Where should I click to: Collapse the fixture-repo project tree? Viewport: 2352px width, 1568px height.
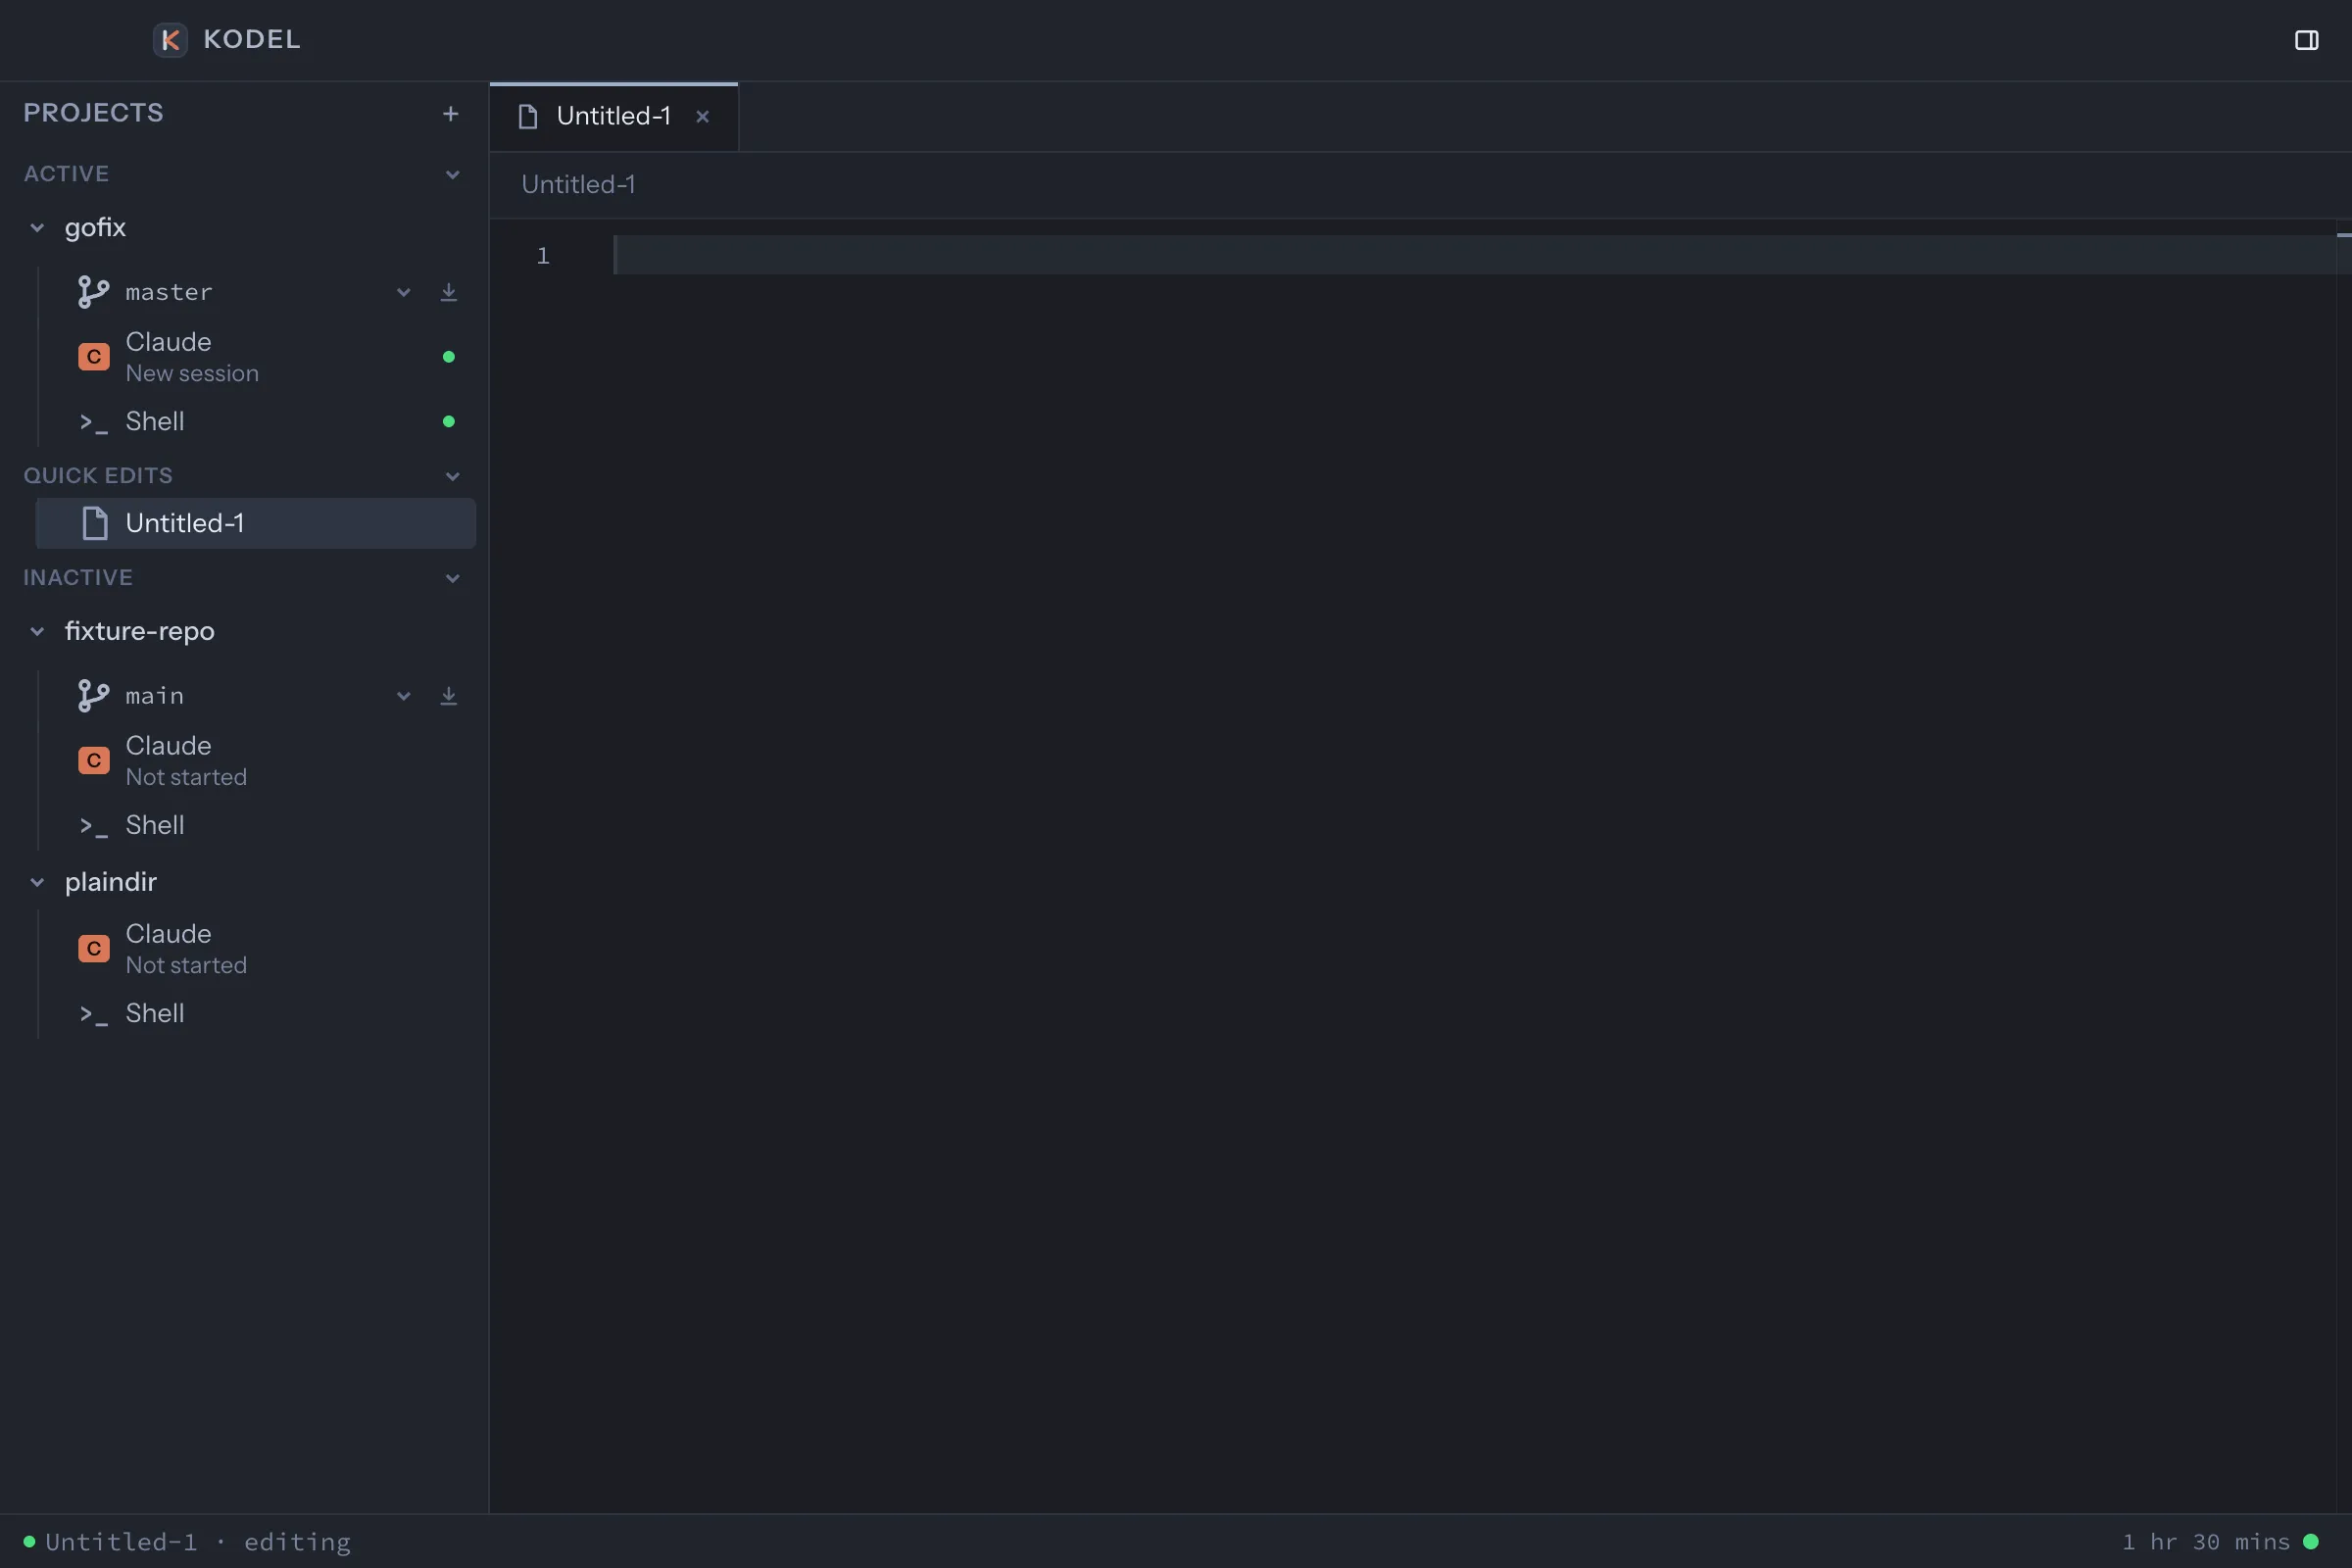coord(37,632)
